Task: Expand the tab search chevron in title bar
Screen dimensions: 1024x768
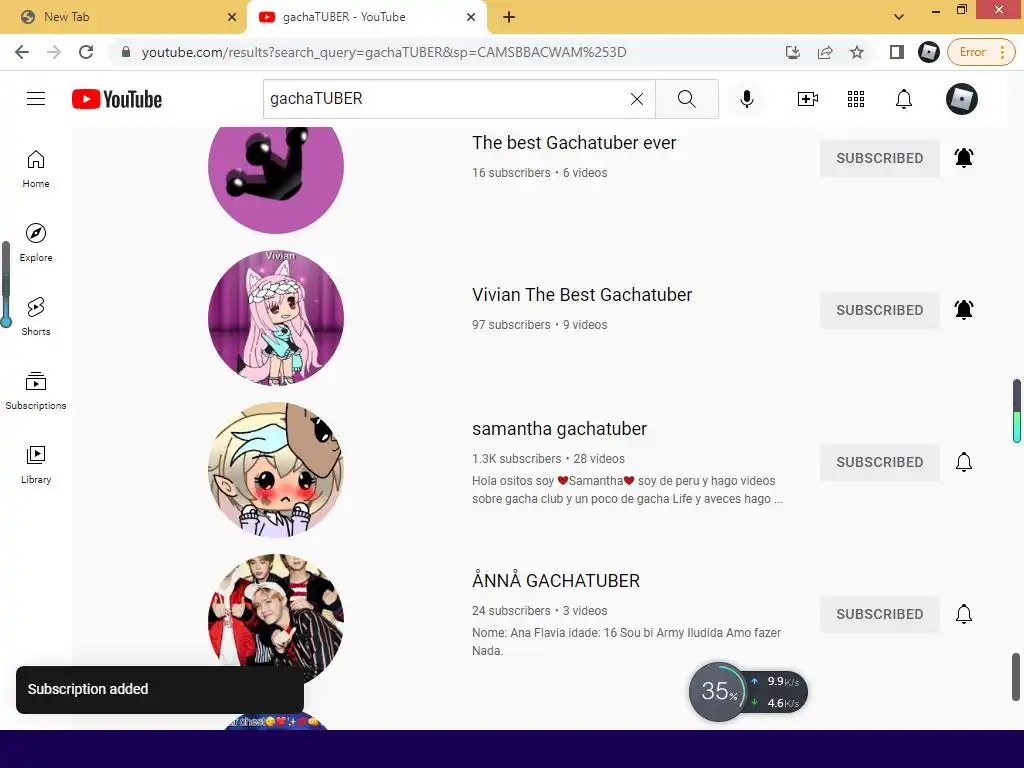Action: (899, 17)
